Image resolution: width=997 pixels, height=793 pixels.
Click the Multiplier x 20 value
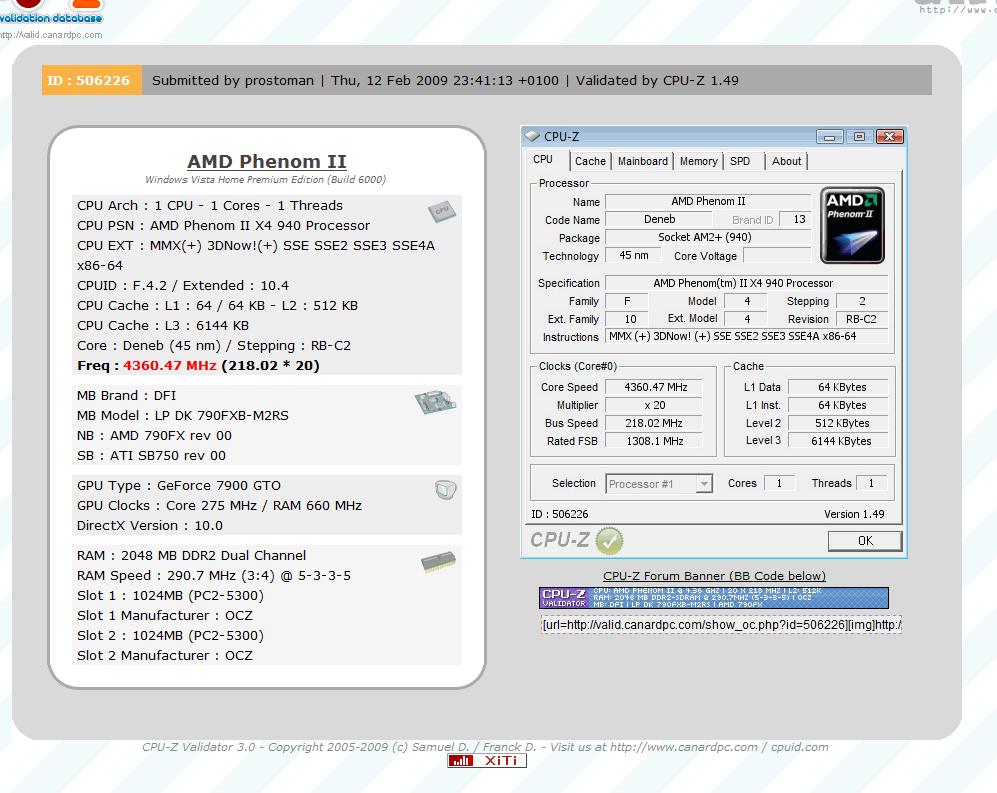[655, 405]
